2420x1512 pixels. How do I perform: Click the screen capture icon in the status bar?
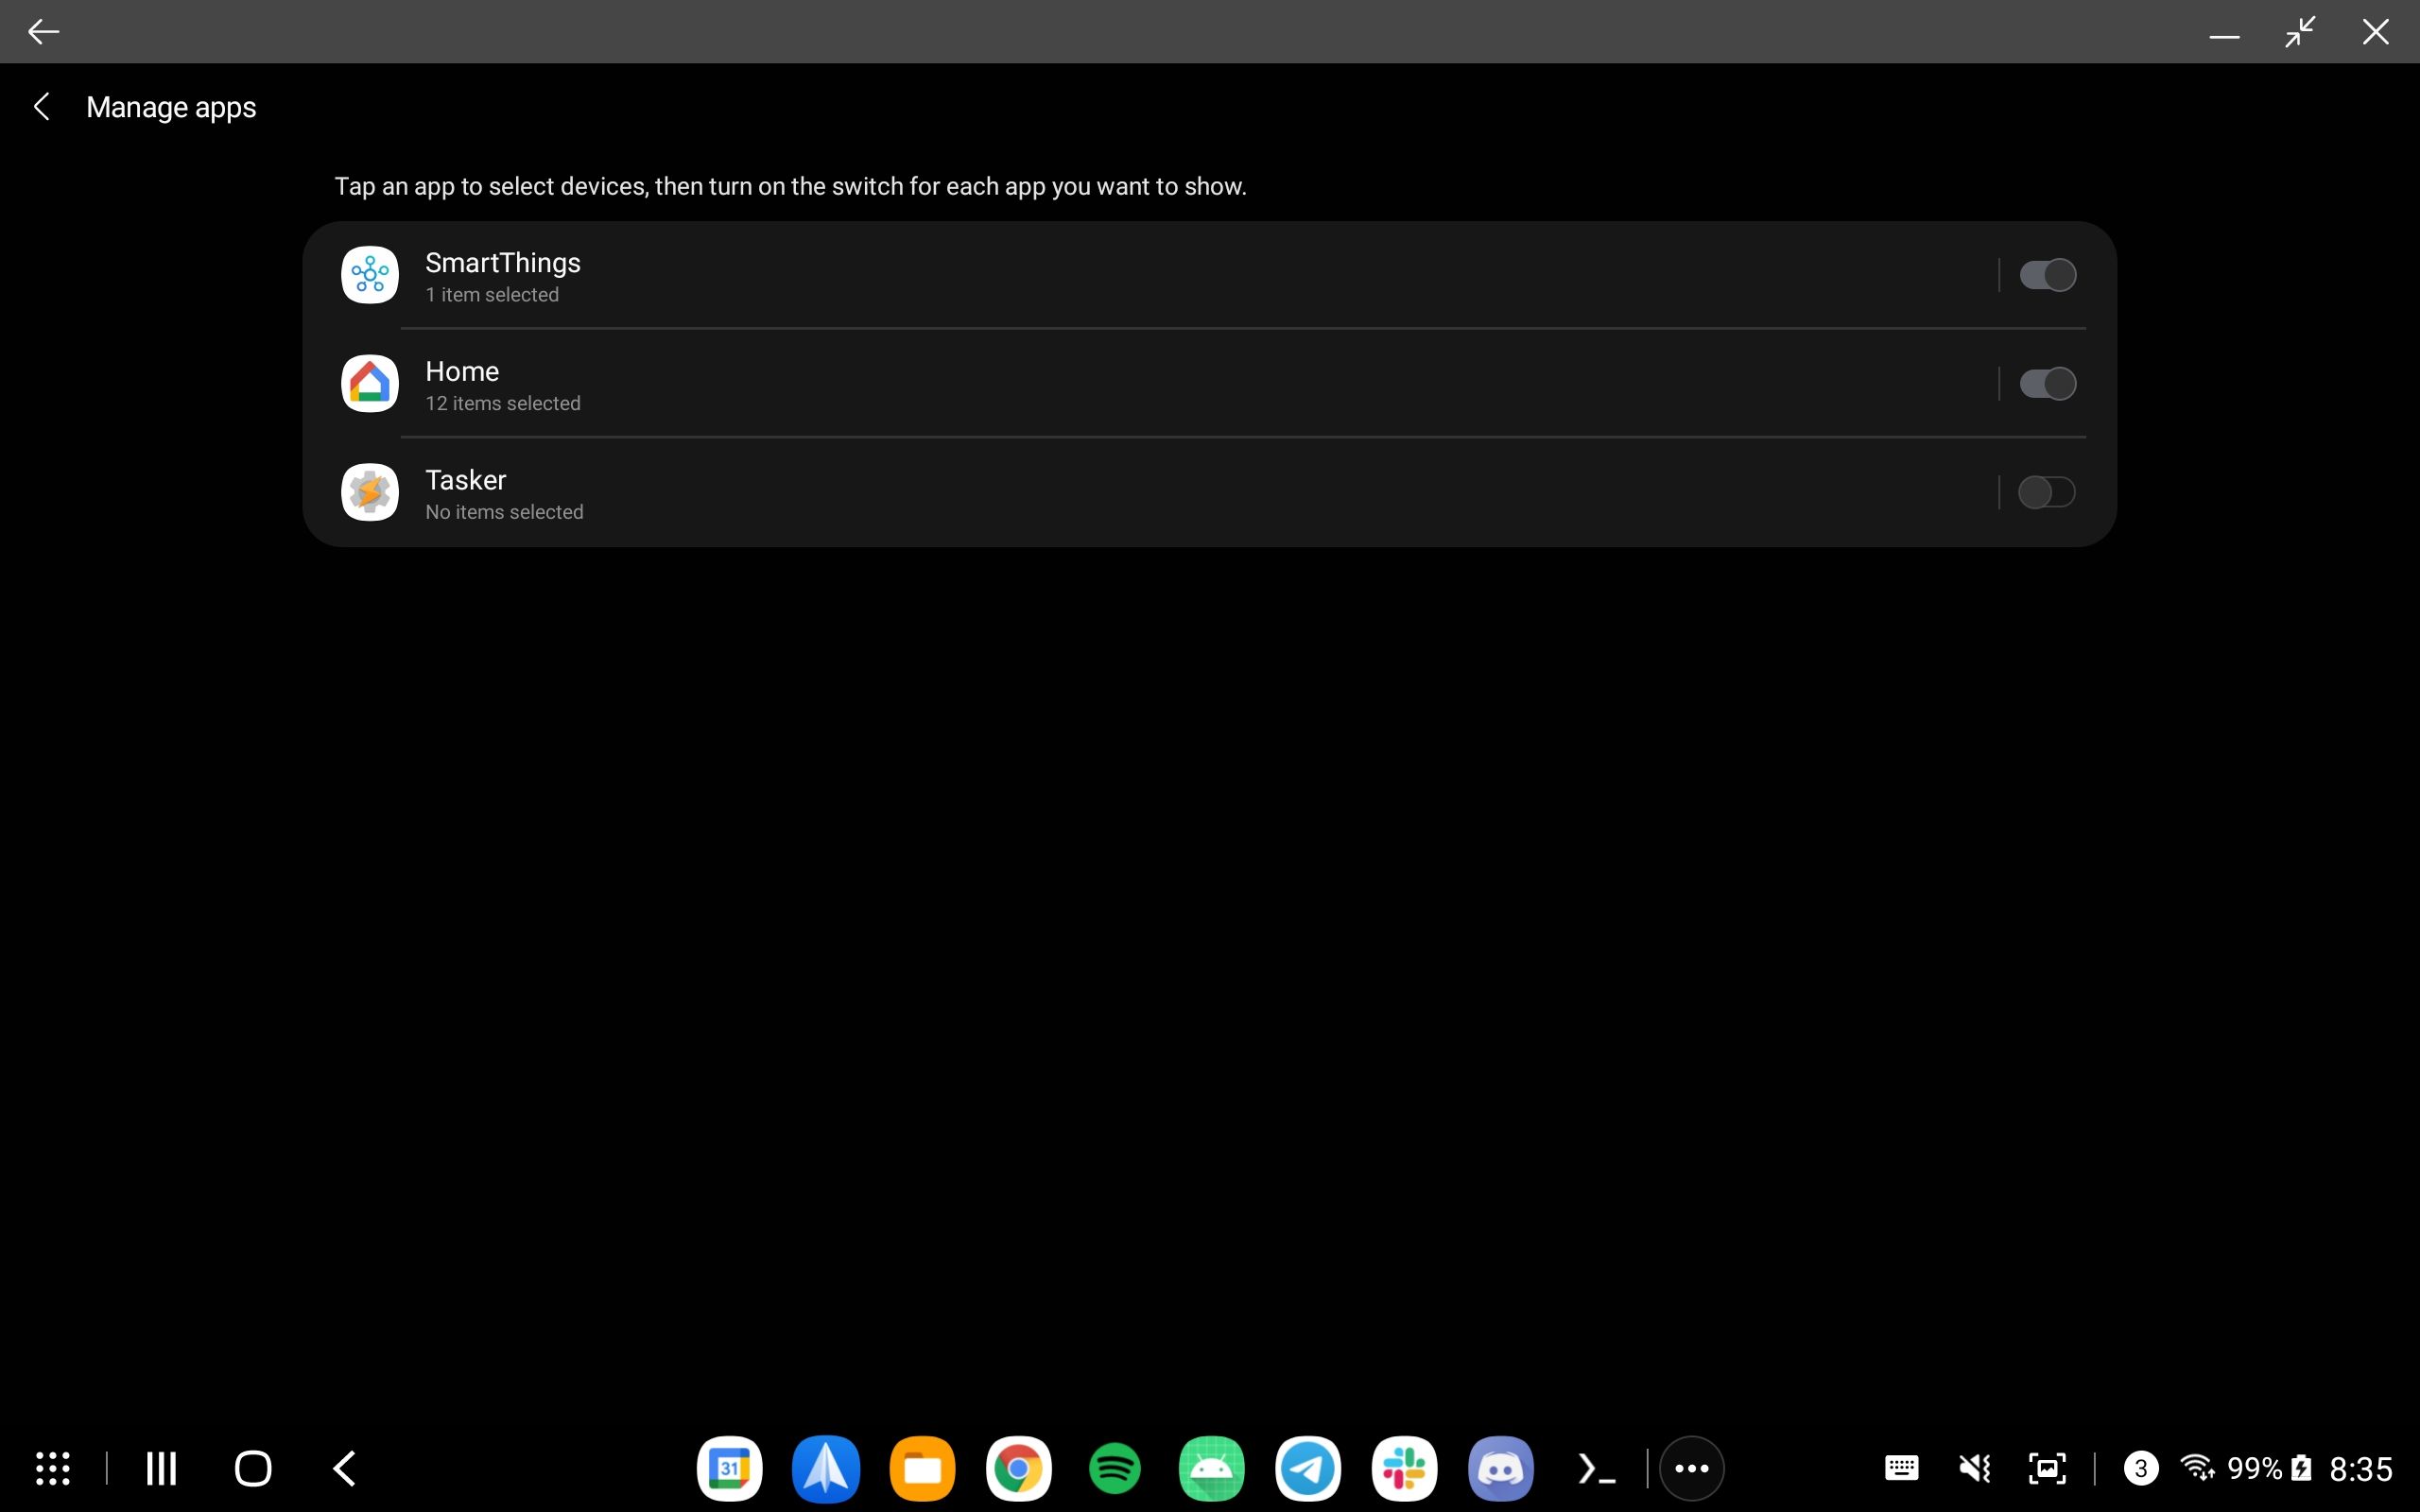coord(2048,1468)
